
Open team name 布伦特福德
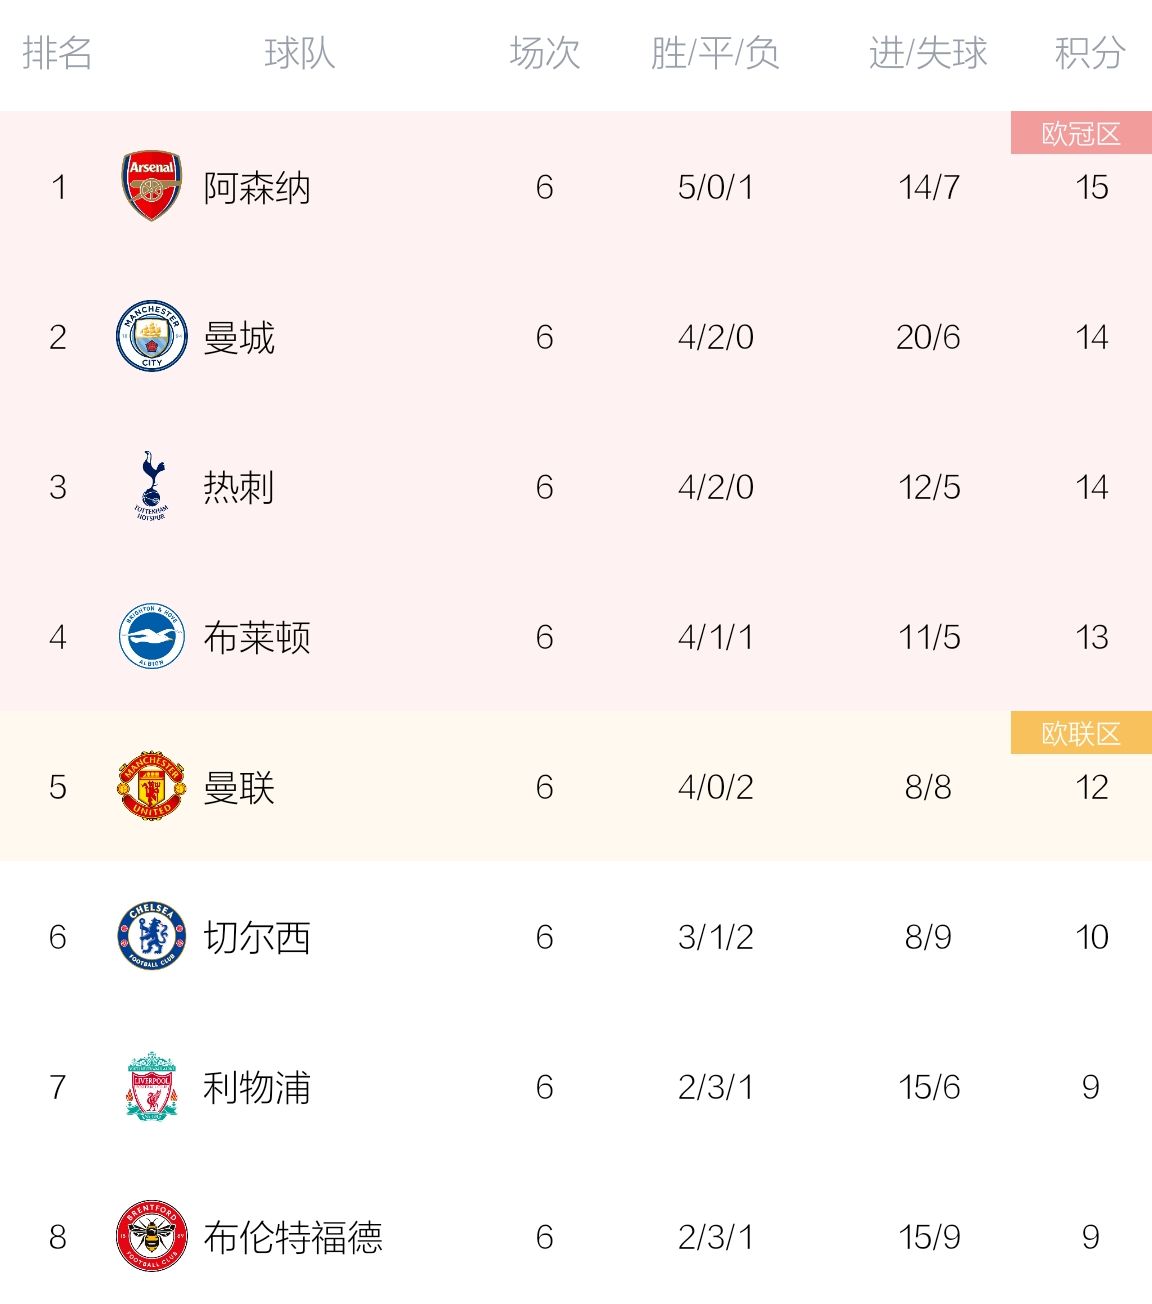(293, 1237)
